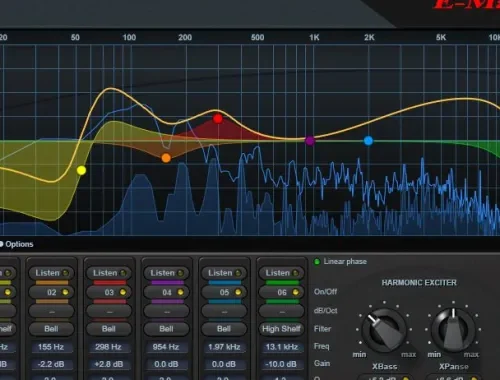Screen dimensions: 500x380
Task: Click the '1K' frequency scale label
Action: click(314, 37)
